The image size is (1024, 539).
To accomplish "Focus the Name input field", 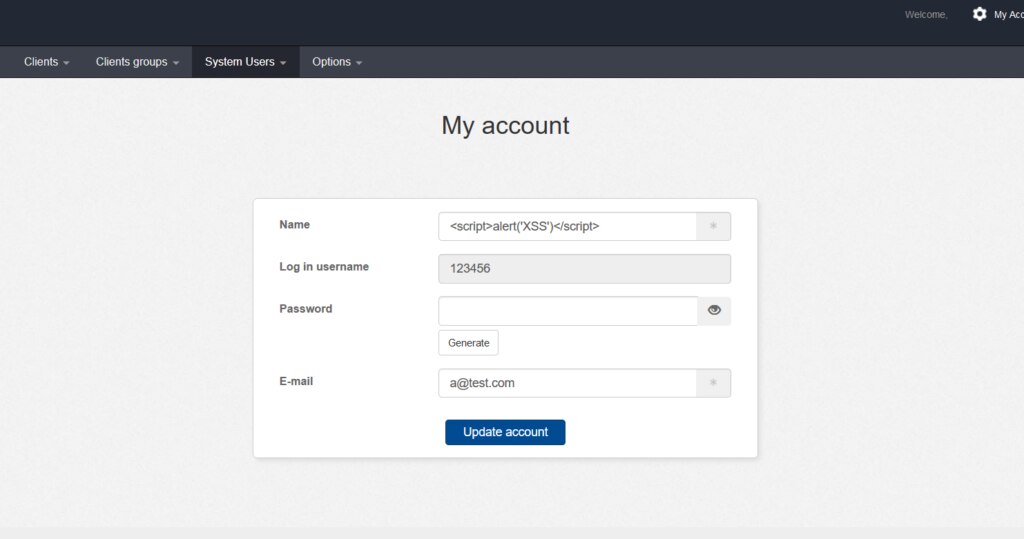I will 568,226.
